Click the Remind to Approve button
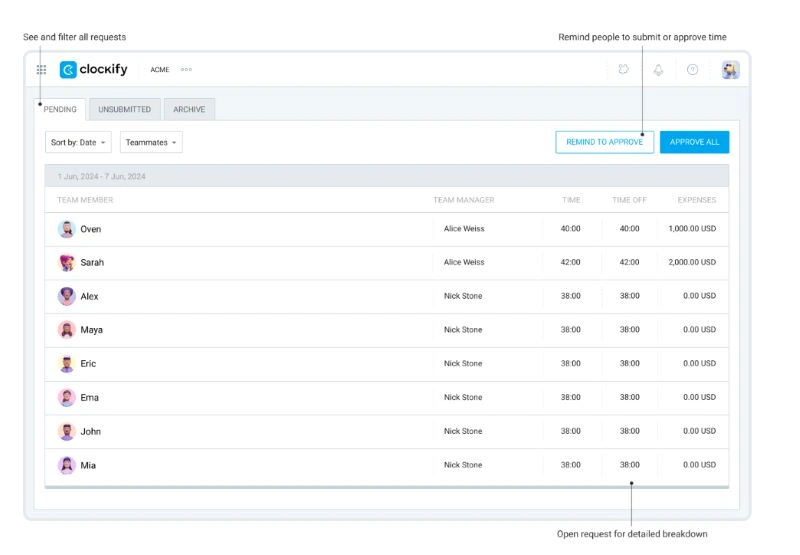 pos(605,142)
